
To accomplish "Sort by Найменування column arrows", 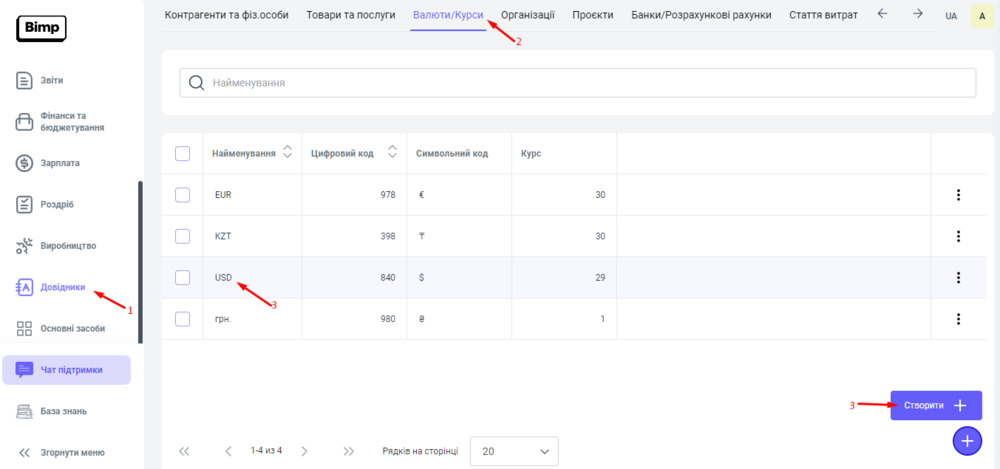I will coord(288,153).
